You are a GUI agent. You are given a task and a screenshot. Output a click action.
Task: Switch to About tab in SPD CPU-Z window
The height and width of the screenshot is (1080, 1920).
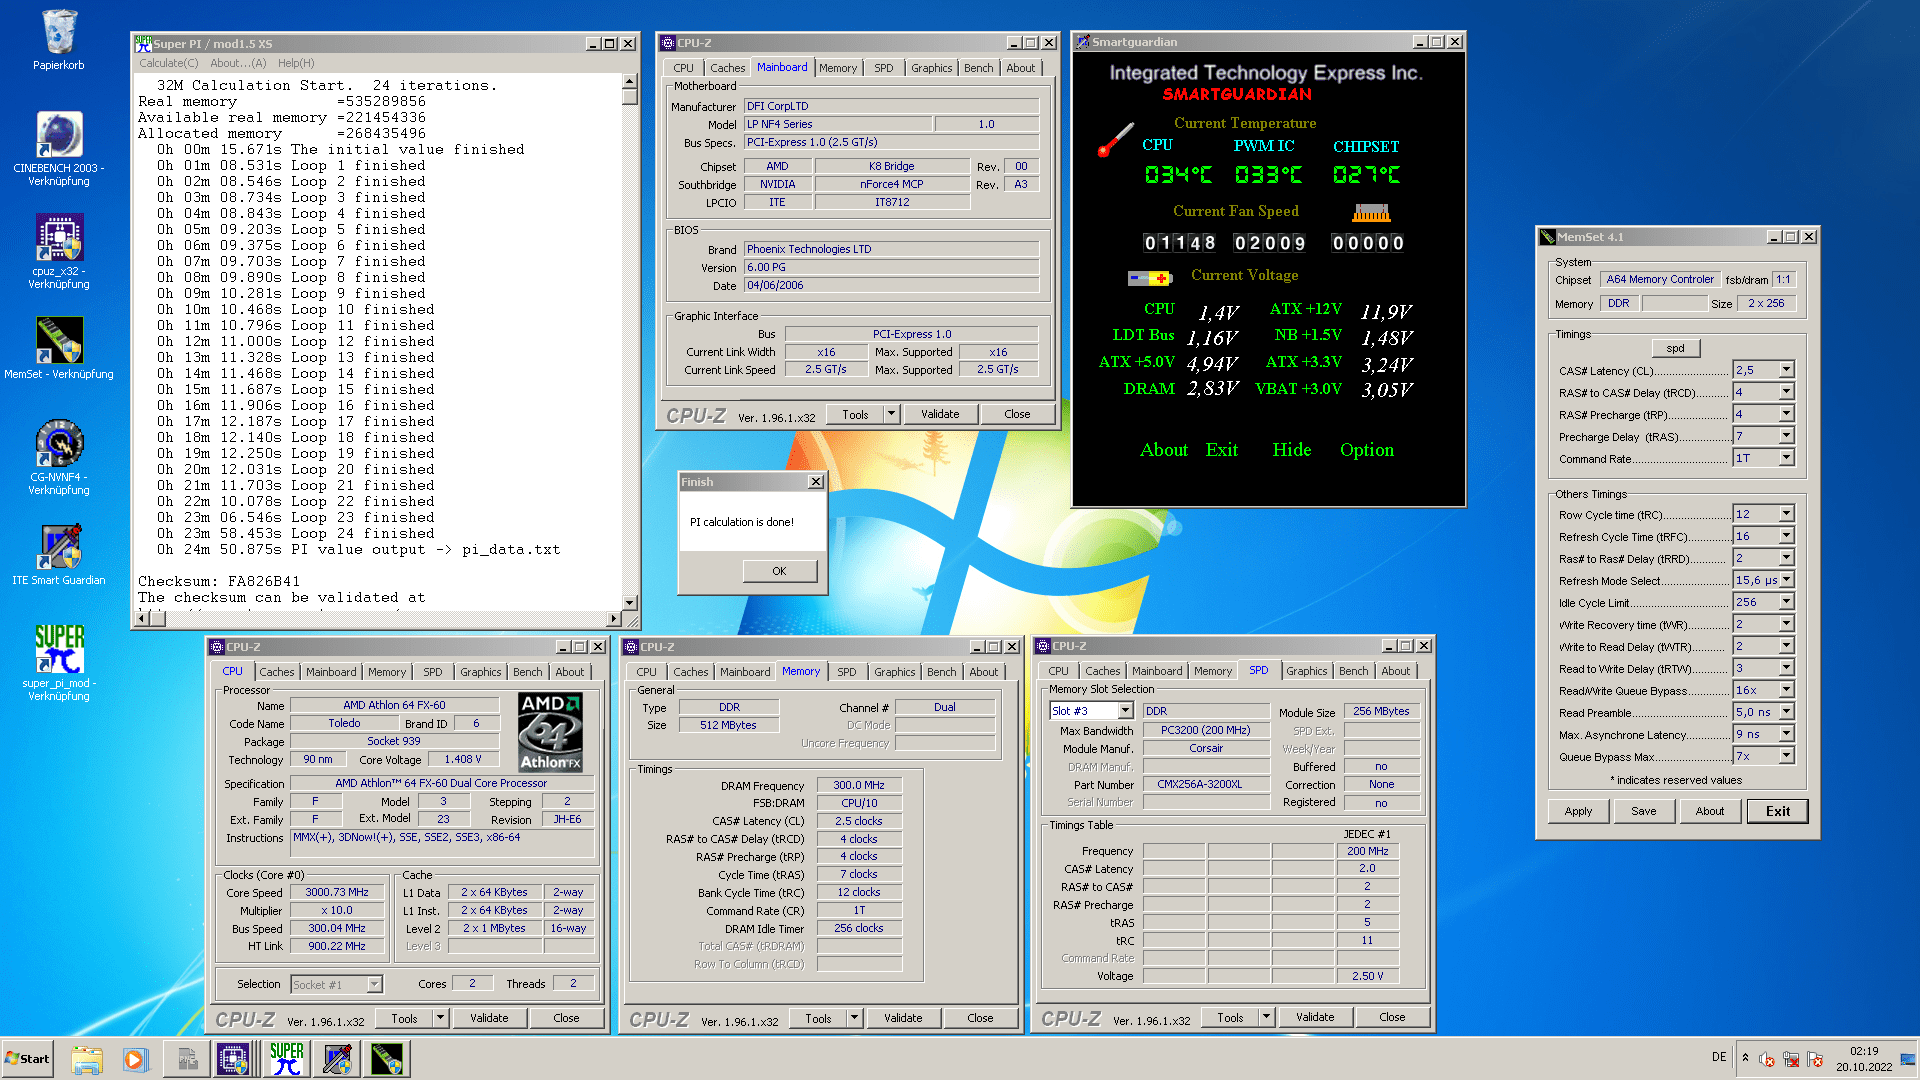pos(1395,671)
